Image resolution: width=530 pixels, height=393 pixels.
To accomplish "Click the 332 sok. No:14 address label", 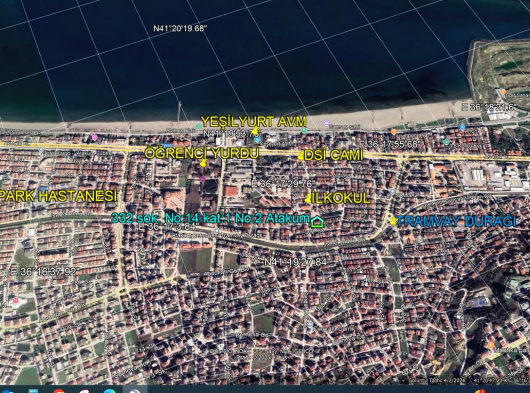I will tap(210, 218).
